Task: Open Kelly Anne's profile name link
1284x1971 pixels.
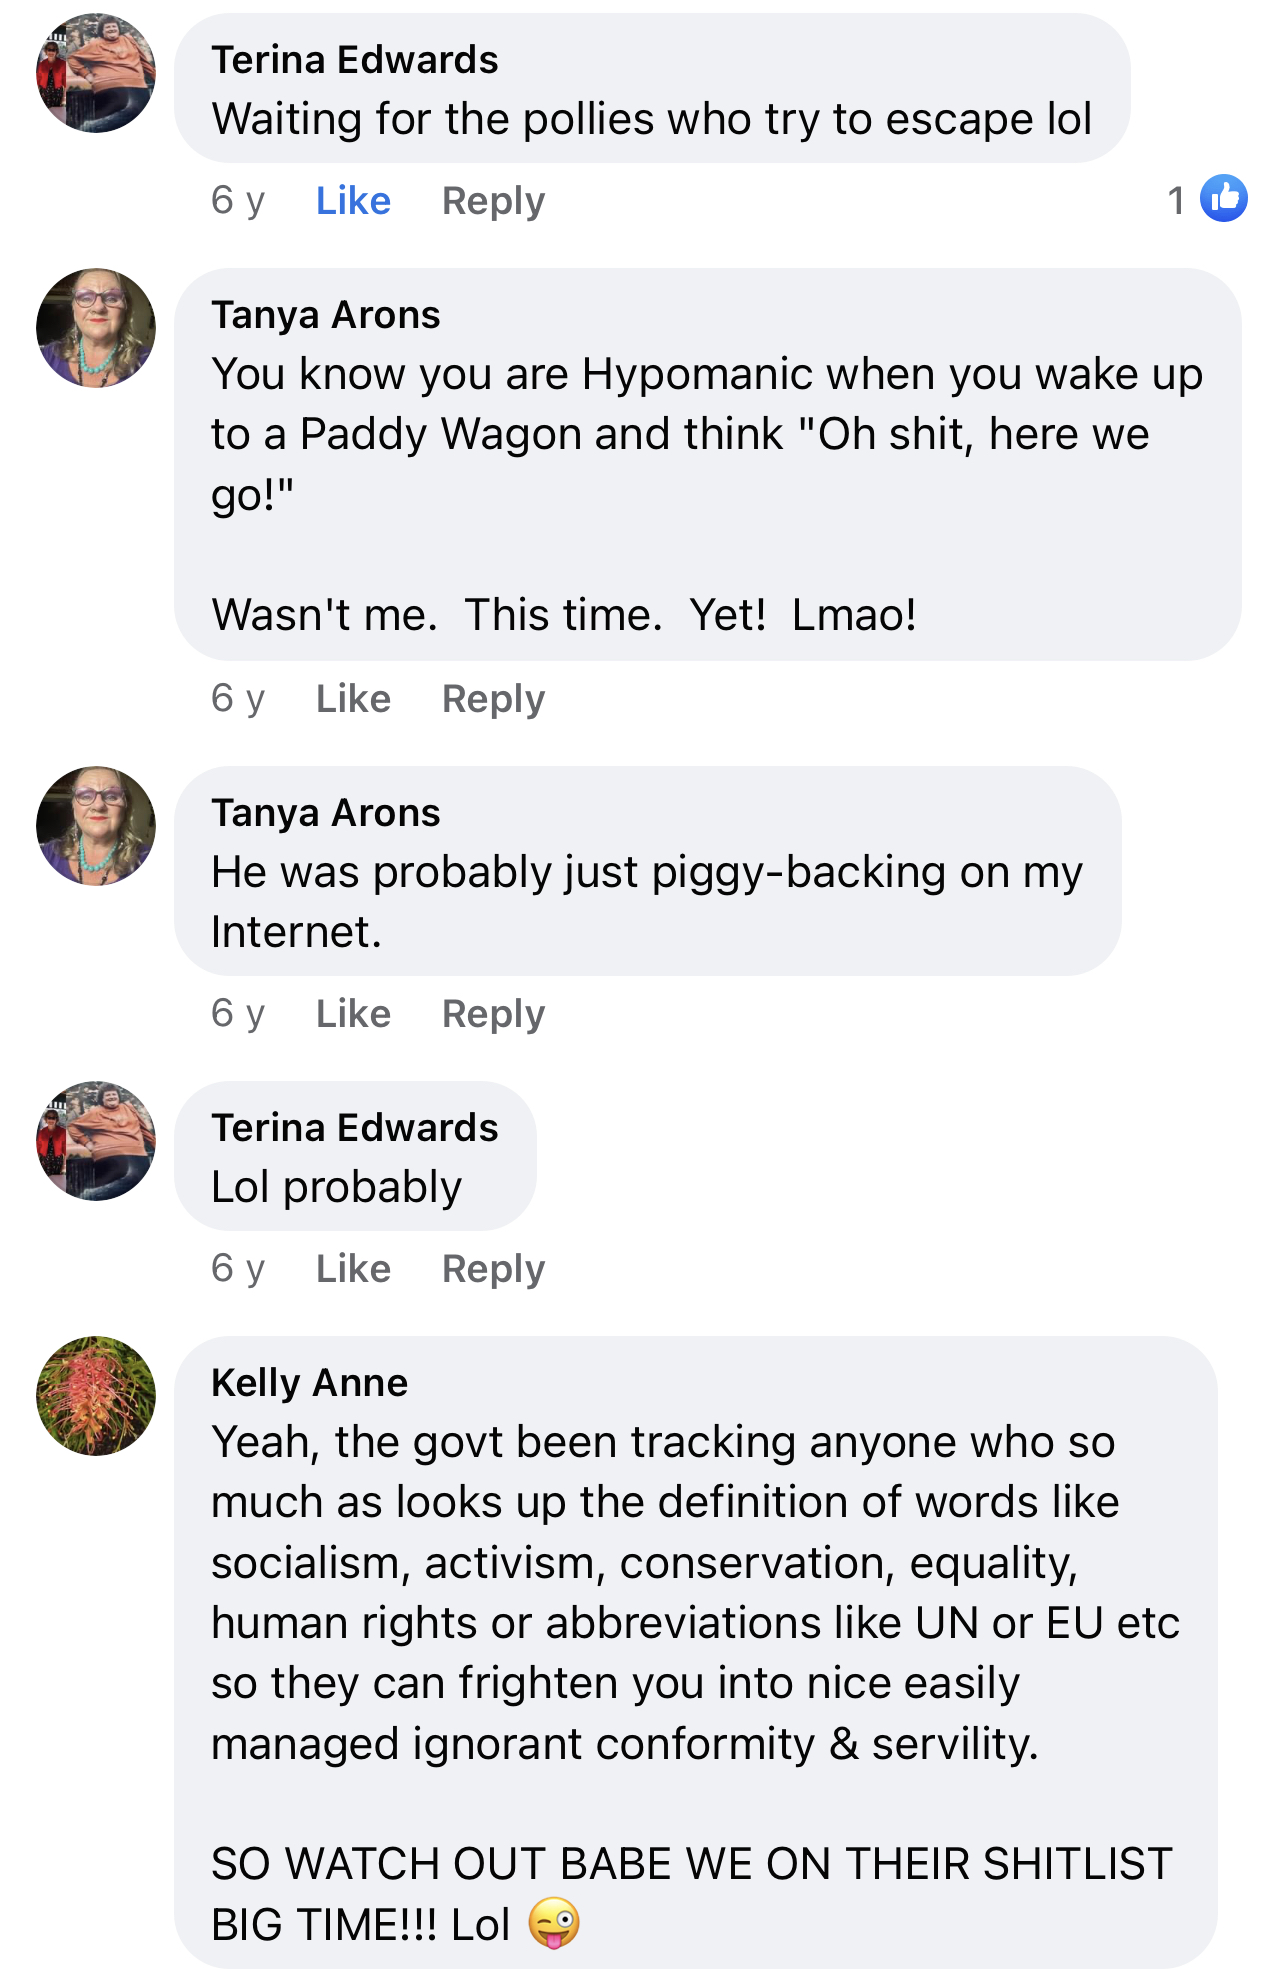Action: click(310, 1383)
